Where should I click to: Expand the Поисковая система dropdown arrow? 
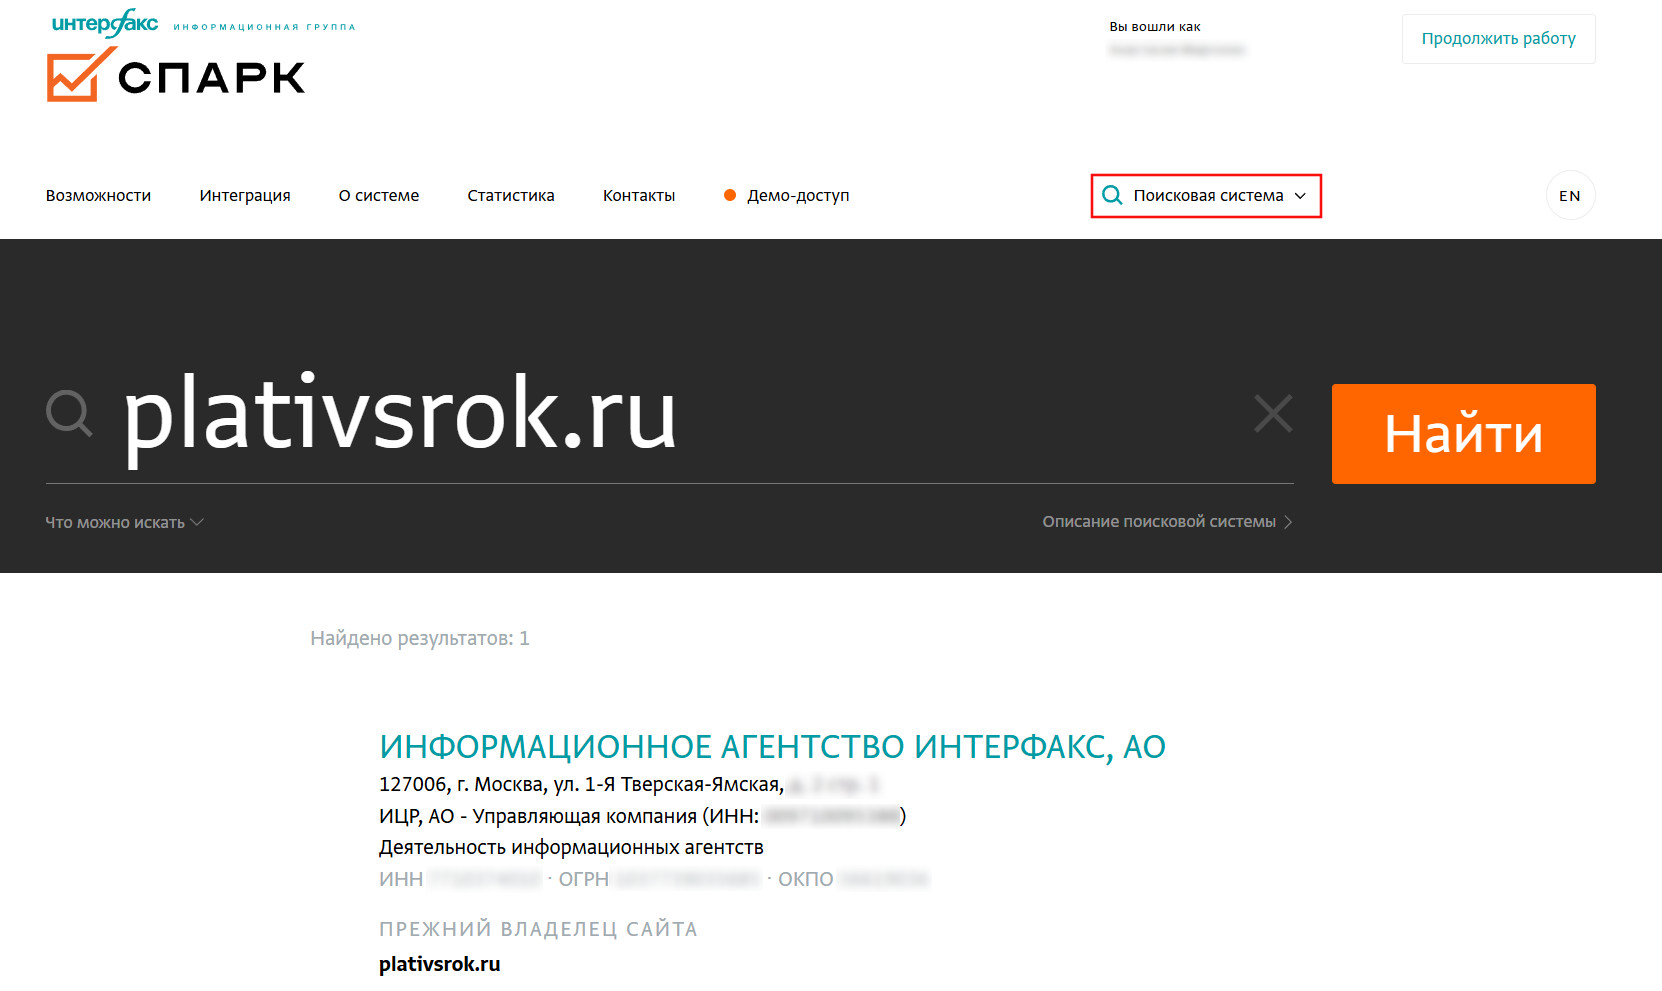[1300, 196]
